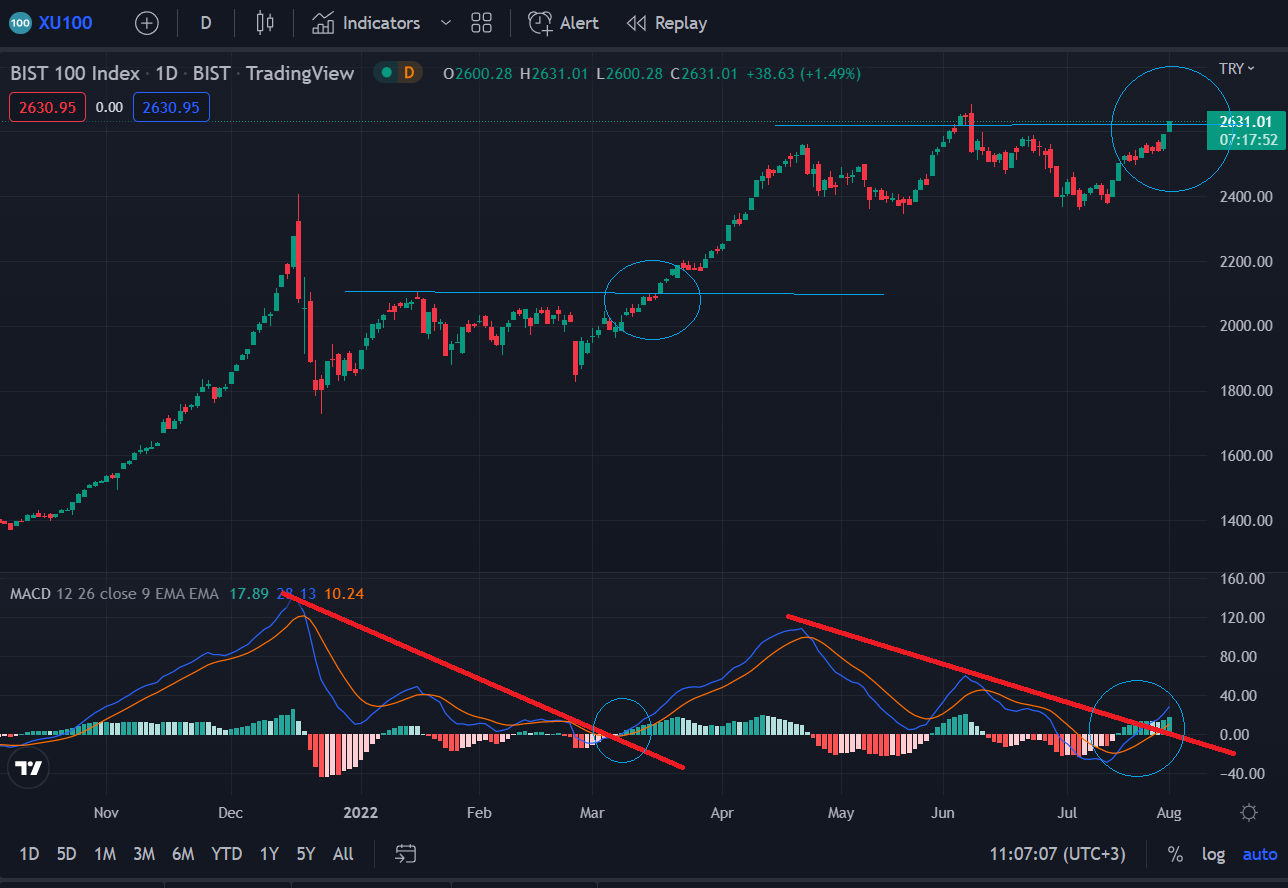Click the blue buy price 2630.95 button
The width and height of the screenshot is (1288, 888).
tap(171, 107)
